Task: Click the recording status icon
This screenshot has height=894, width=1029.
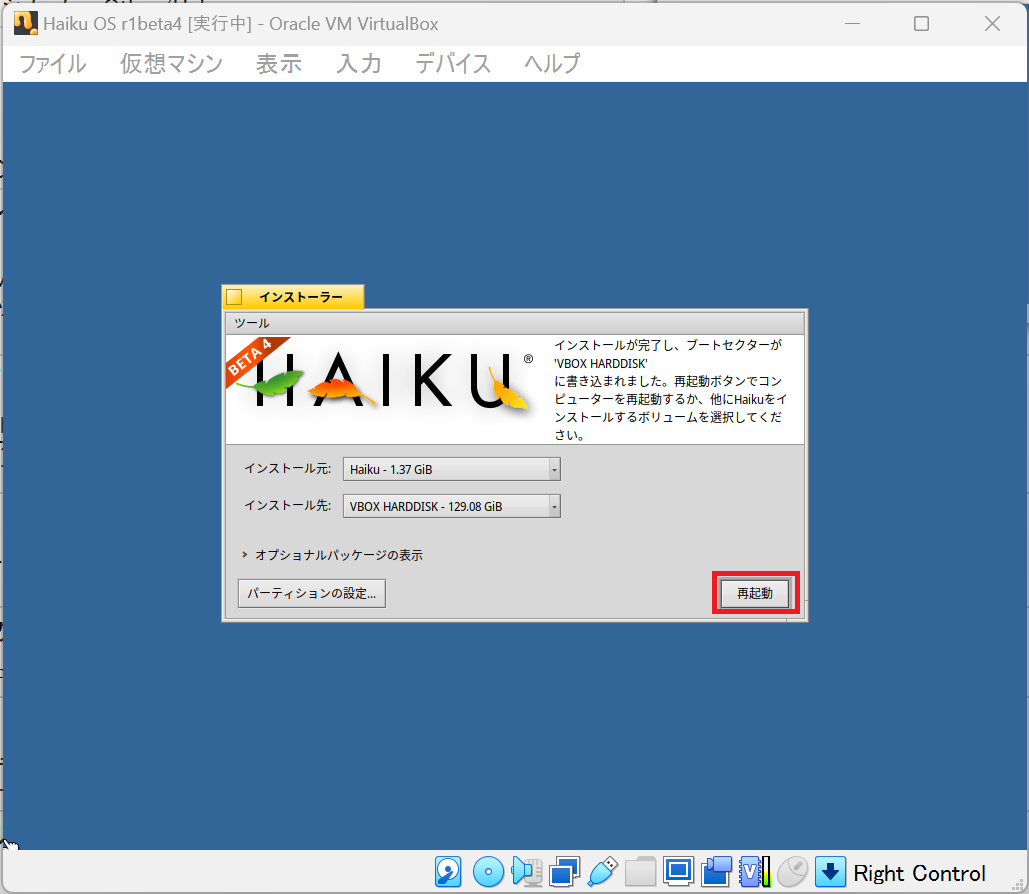Action: click(x=716, y=872)
